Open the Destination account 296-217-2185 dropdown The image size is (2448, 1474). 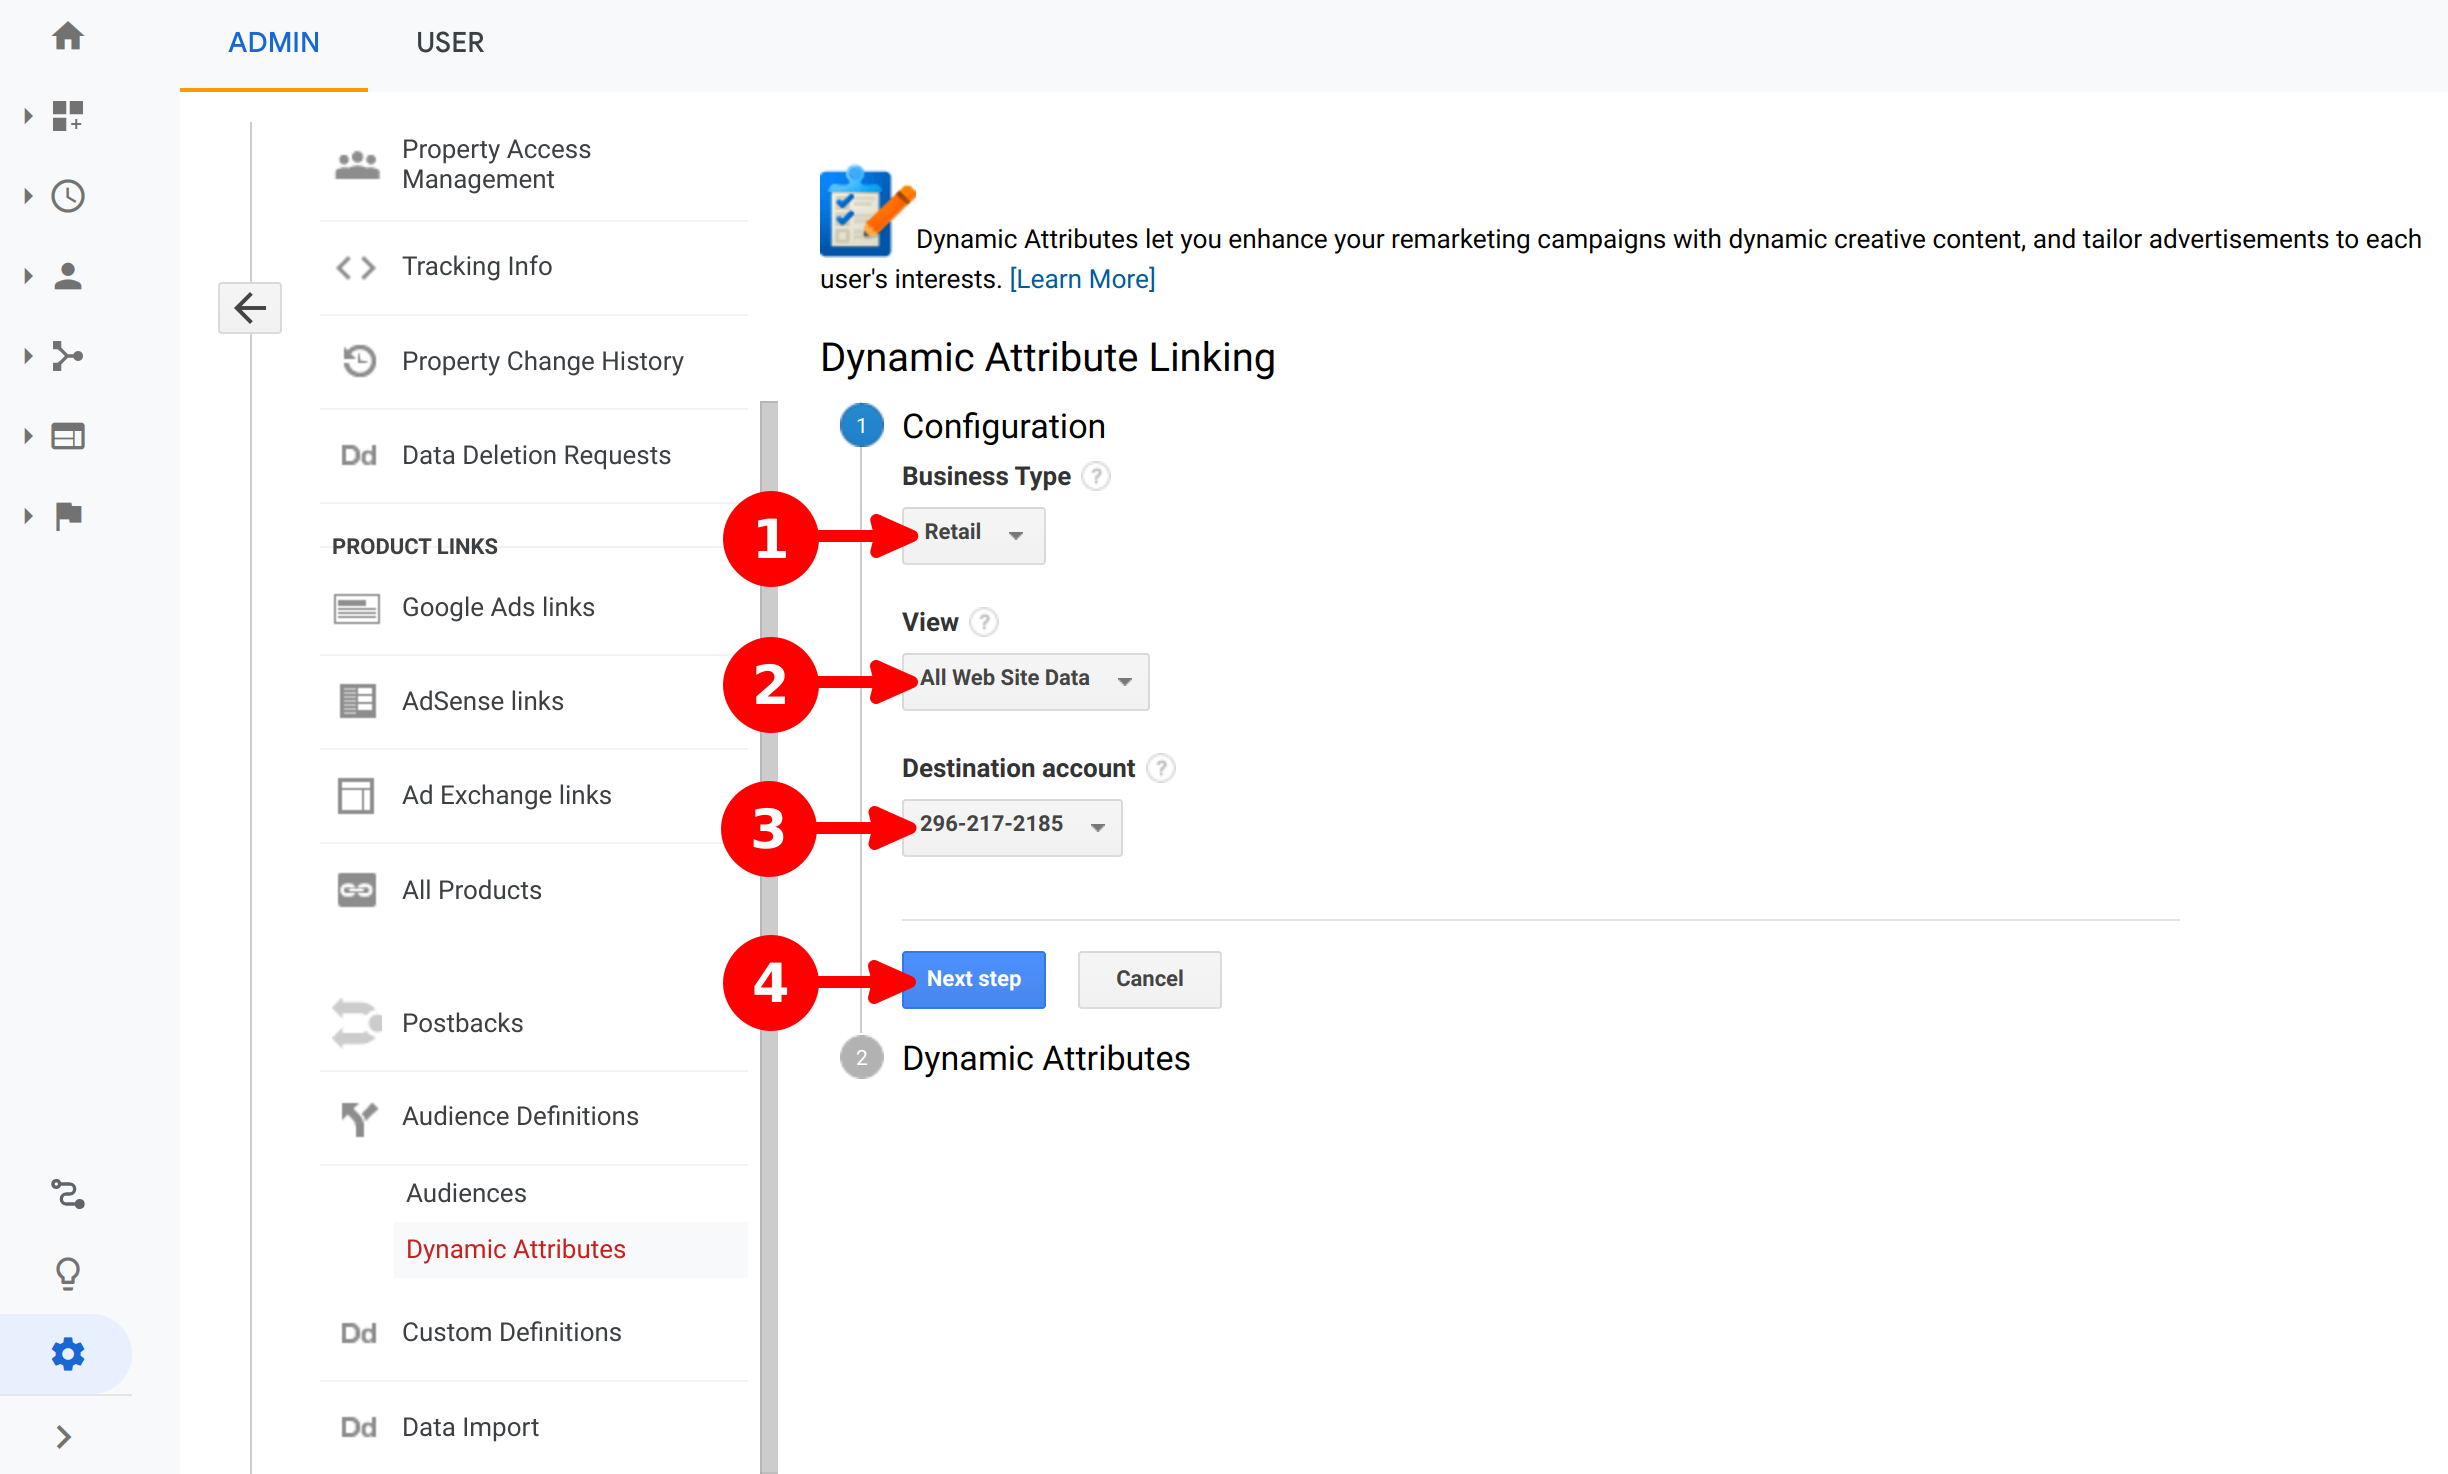pos(1011,827)
